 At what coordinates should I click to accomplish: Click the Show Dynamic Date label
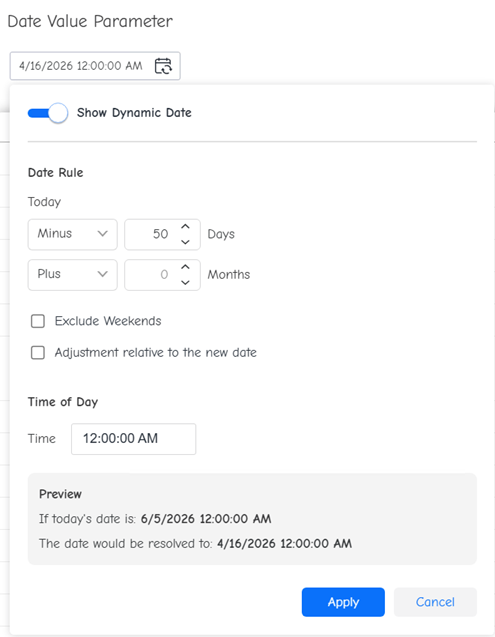click(134, 113)
